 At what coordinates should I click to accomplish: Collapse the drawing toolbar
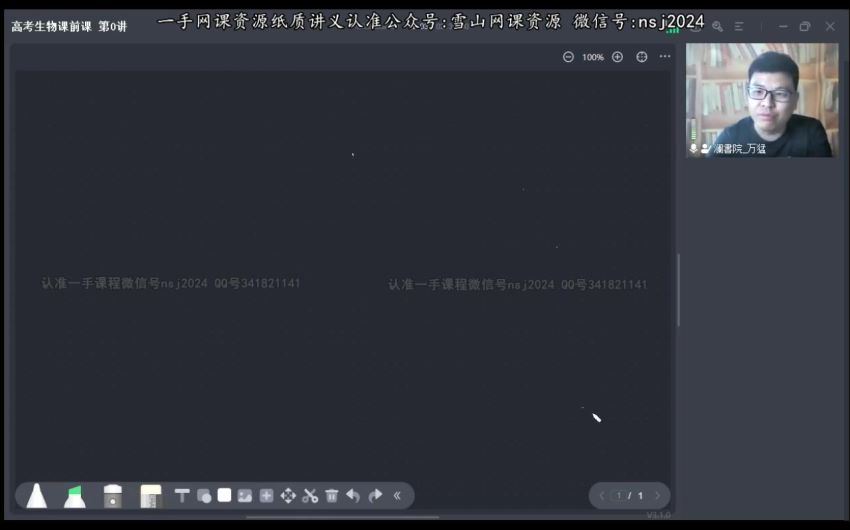(397, 495)
